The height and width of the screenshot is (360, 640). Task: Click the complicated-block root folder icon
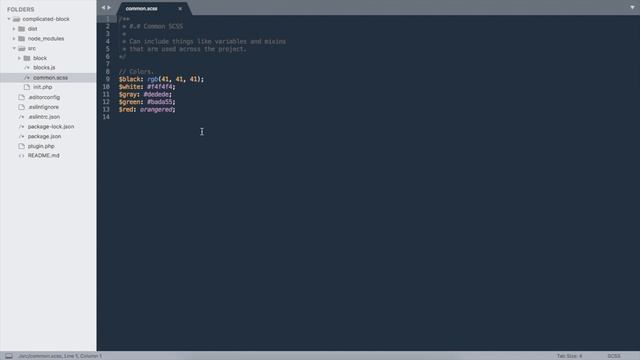click(16, 19)
